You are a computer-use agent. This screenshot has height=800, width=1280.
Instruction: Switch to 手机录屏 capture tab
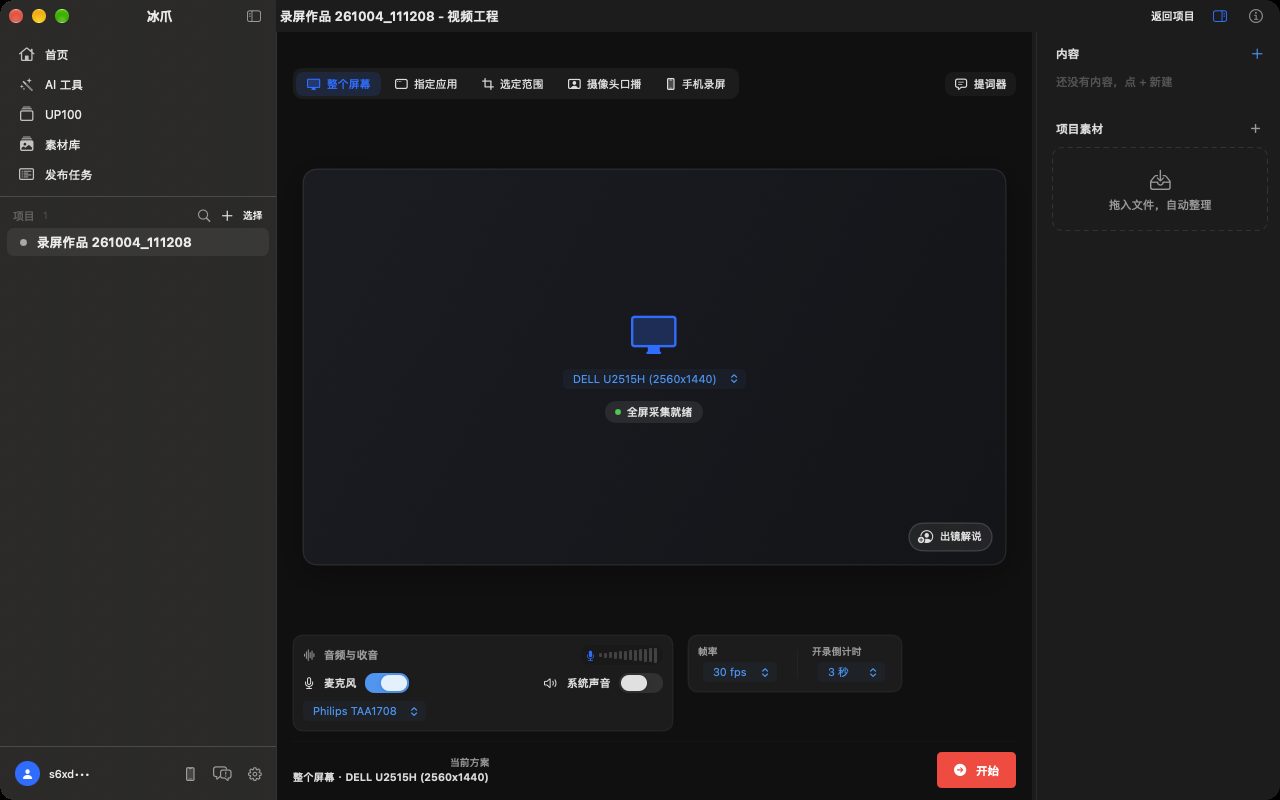click(x=696, y=84)
